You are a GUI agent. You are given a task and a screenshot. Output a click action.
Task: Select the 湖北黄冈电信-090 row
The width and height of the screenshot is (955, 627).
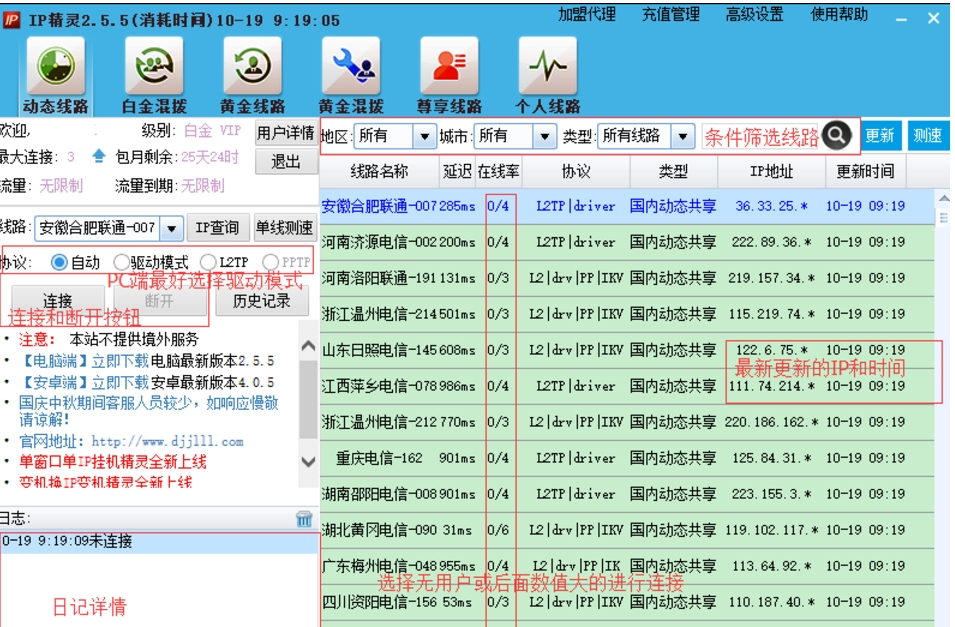pyautogui.click(x=627, y=530)
